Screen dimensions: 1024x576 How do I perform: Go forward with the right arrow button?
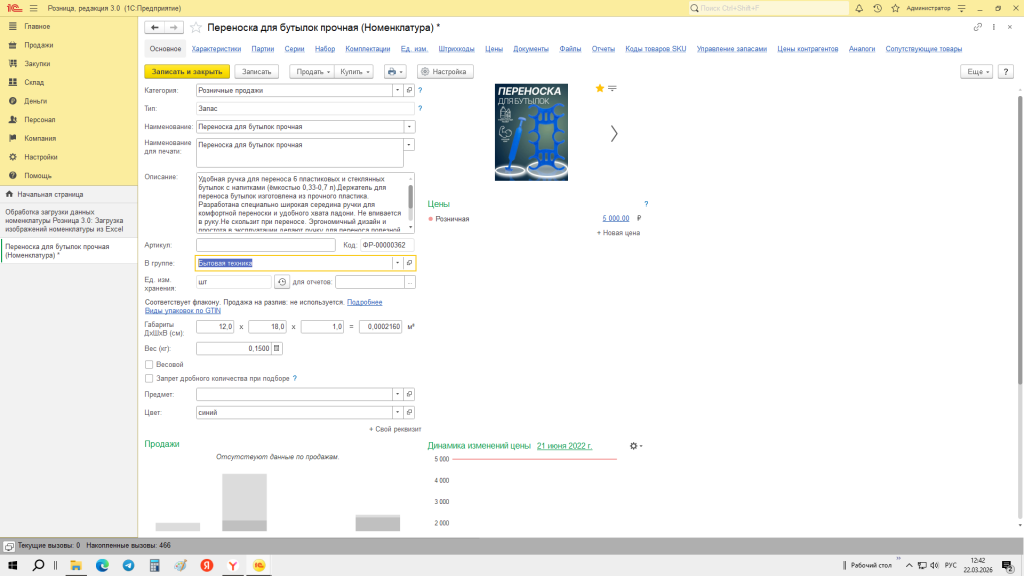(173, 27)
